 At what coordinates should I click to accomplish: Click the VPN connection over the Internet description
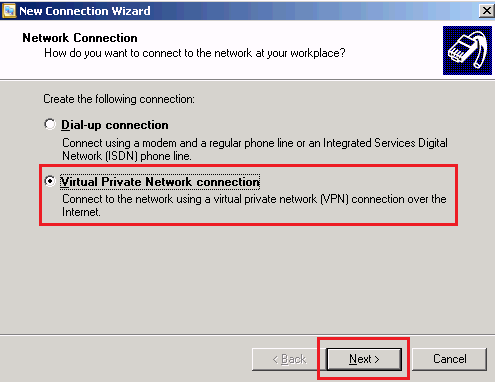(254, 199)
